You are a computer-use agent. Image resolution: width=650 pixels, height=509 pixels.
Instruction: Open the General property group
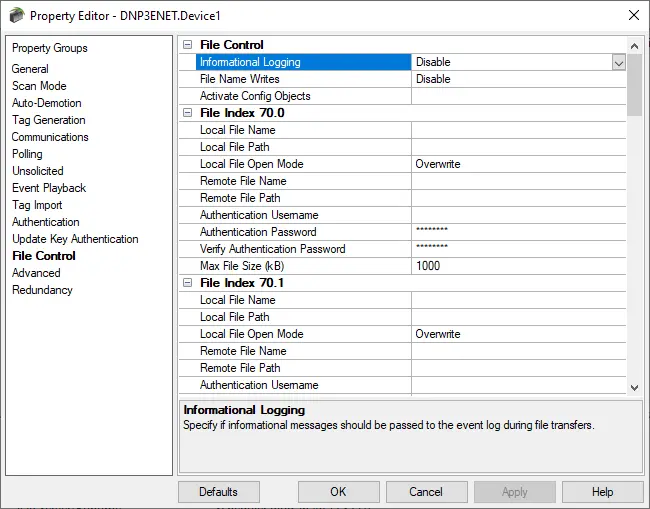point(30,69)
